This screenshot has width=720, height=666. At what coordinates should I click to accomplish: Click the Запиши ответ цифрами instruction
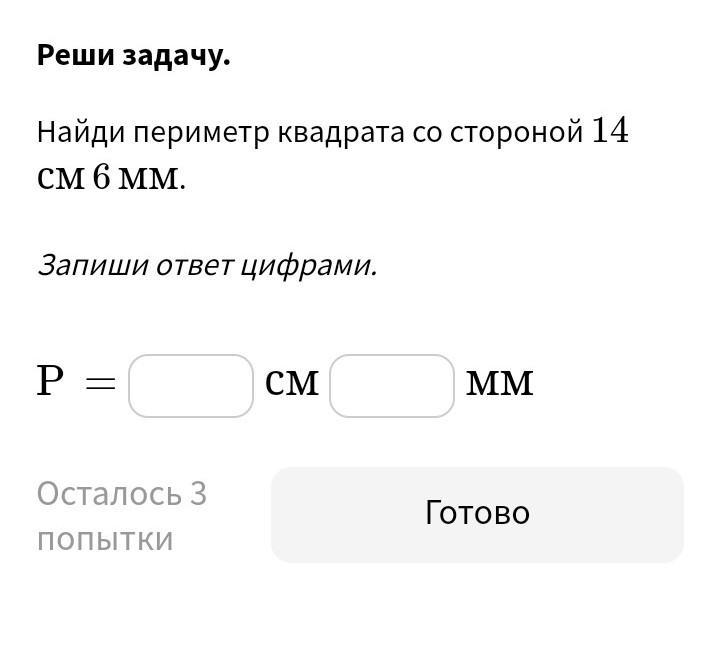[207, 265]
